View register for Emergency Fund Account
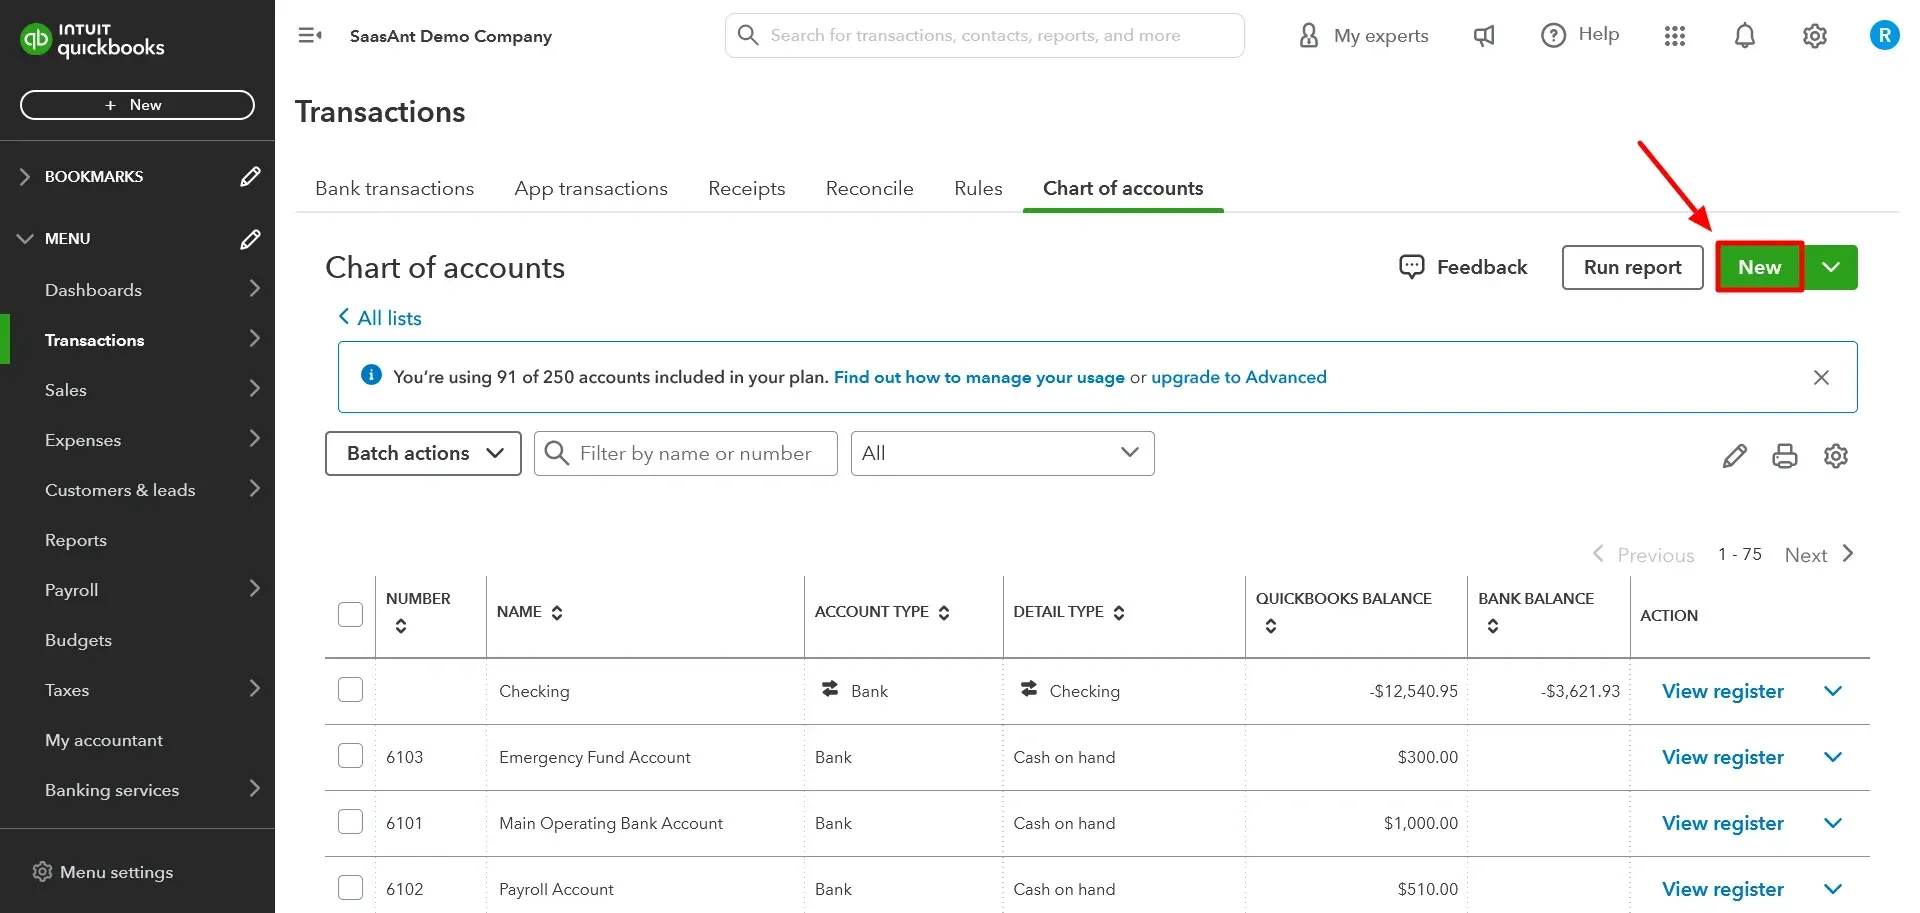The width and height of the screenshot is (1920, 913). click(1722, 757)
